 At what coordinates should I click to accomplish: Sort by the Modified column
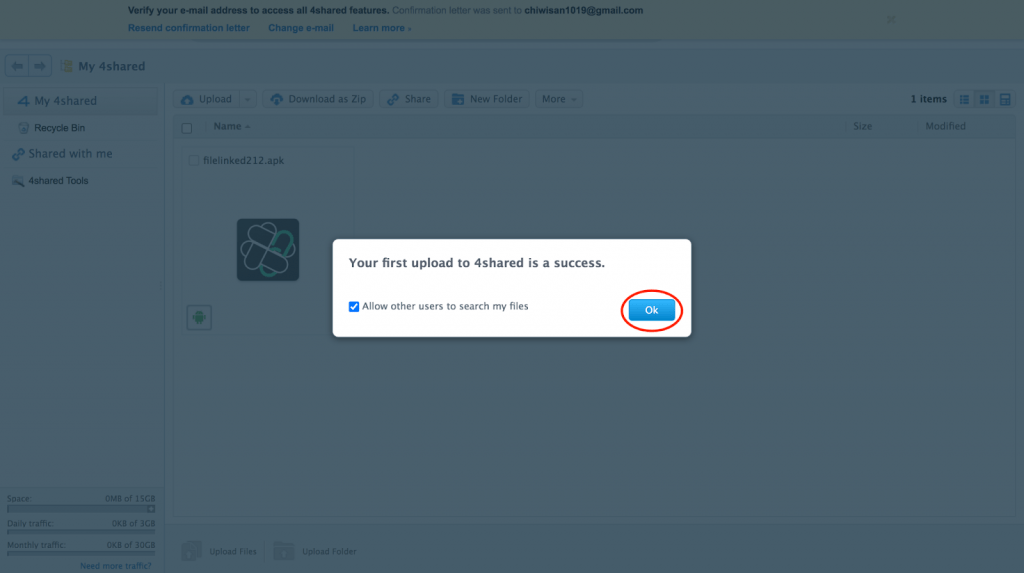point(945,126)
